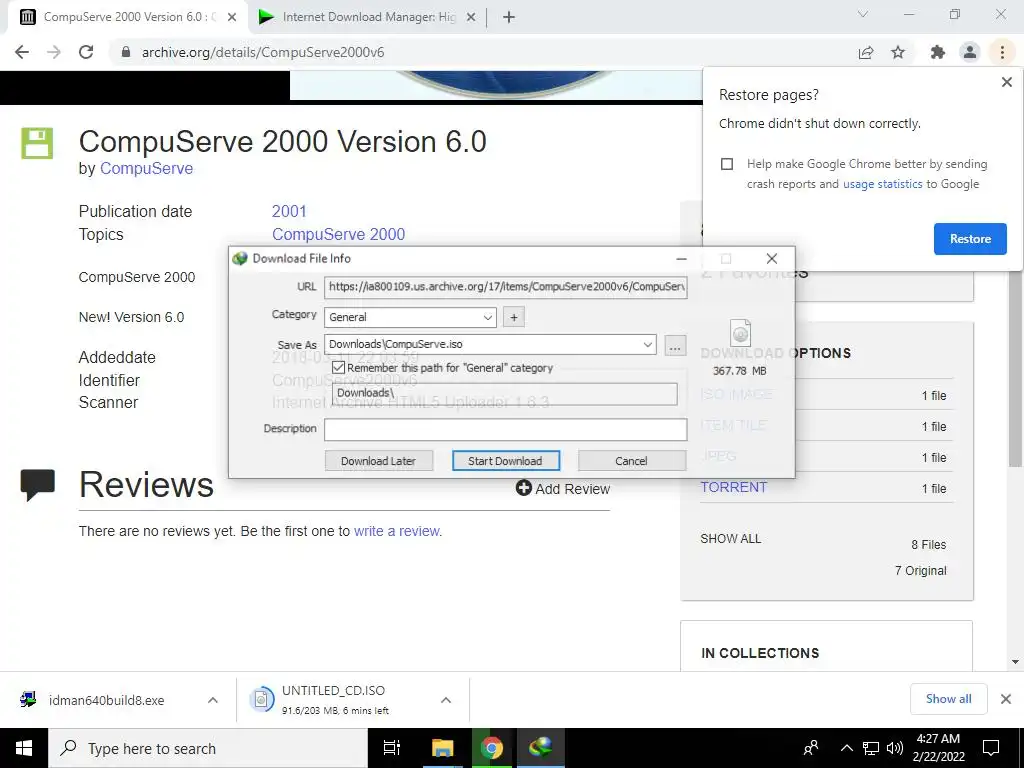Click the Restore button
Viewport: 1024px width, 768px height.
pos(970,239)
